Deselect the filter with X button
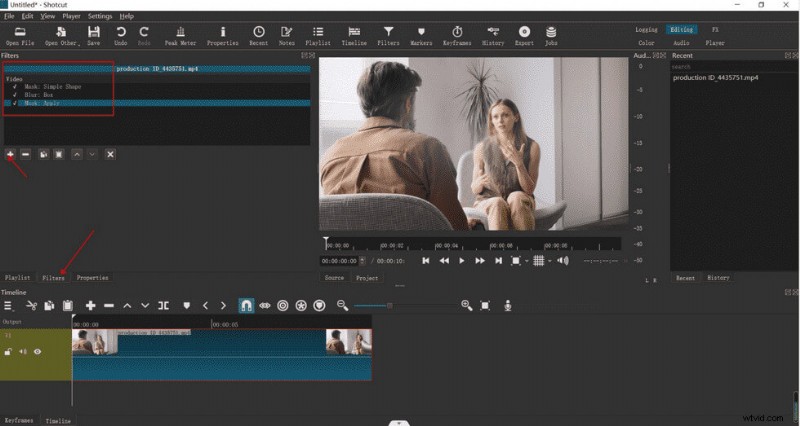The height and width of the screenshot is (426, 800). pyautogui.click(x=110, y=154)
